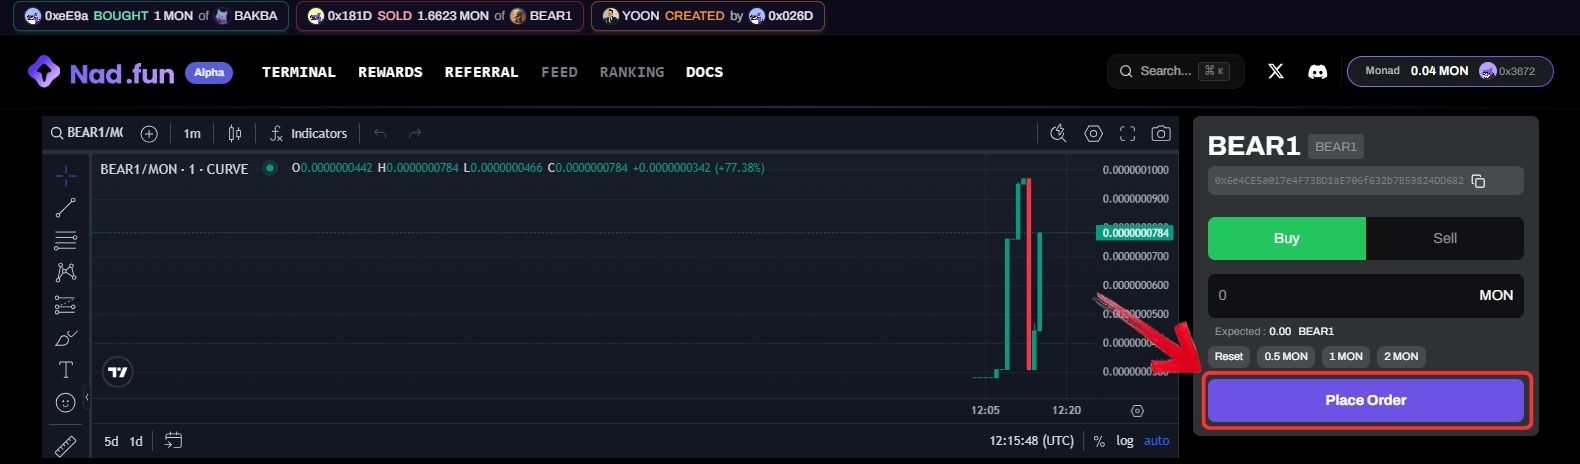Open the REWARDS page
The image size is (1580, 464).
(x=391, y=72)
